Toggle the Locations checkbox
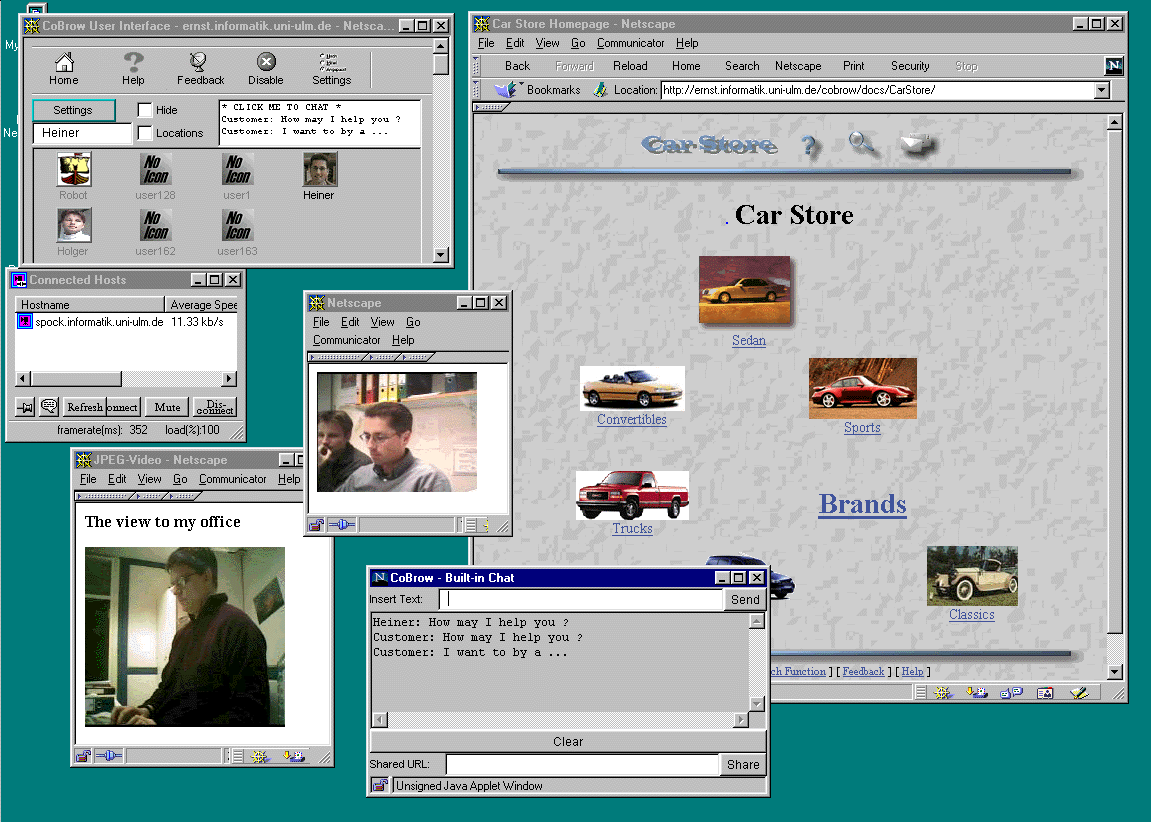Screen dimensions: 1151x822 pos(145,133)
